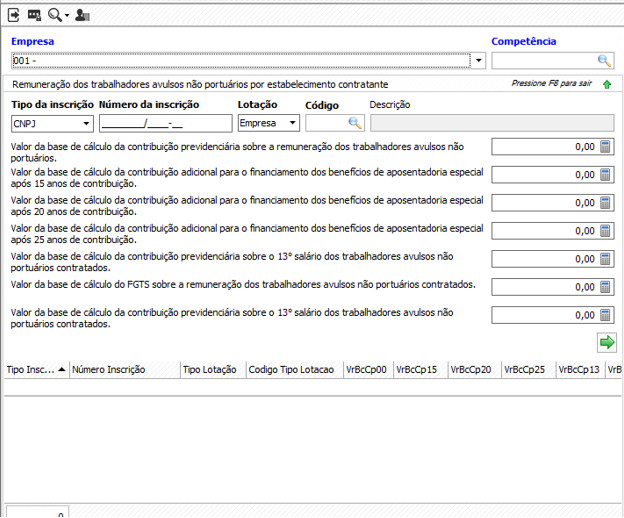
Task: Click the section title 'Remuneração dos trabalhadores avulsos'
Action: coord(200,84)
